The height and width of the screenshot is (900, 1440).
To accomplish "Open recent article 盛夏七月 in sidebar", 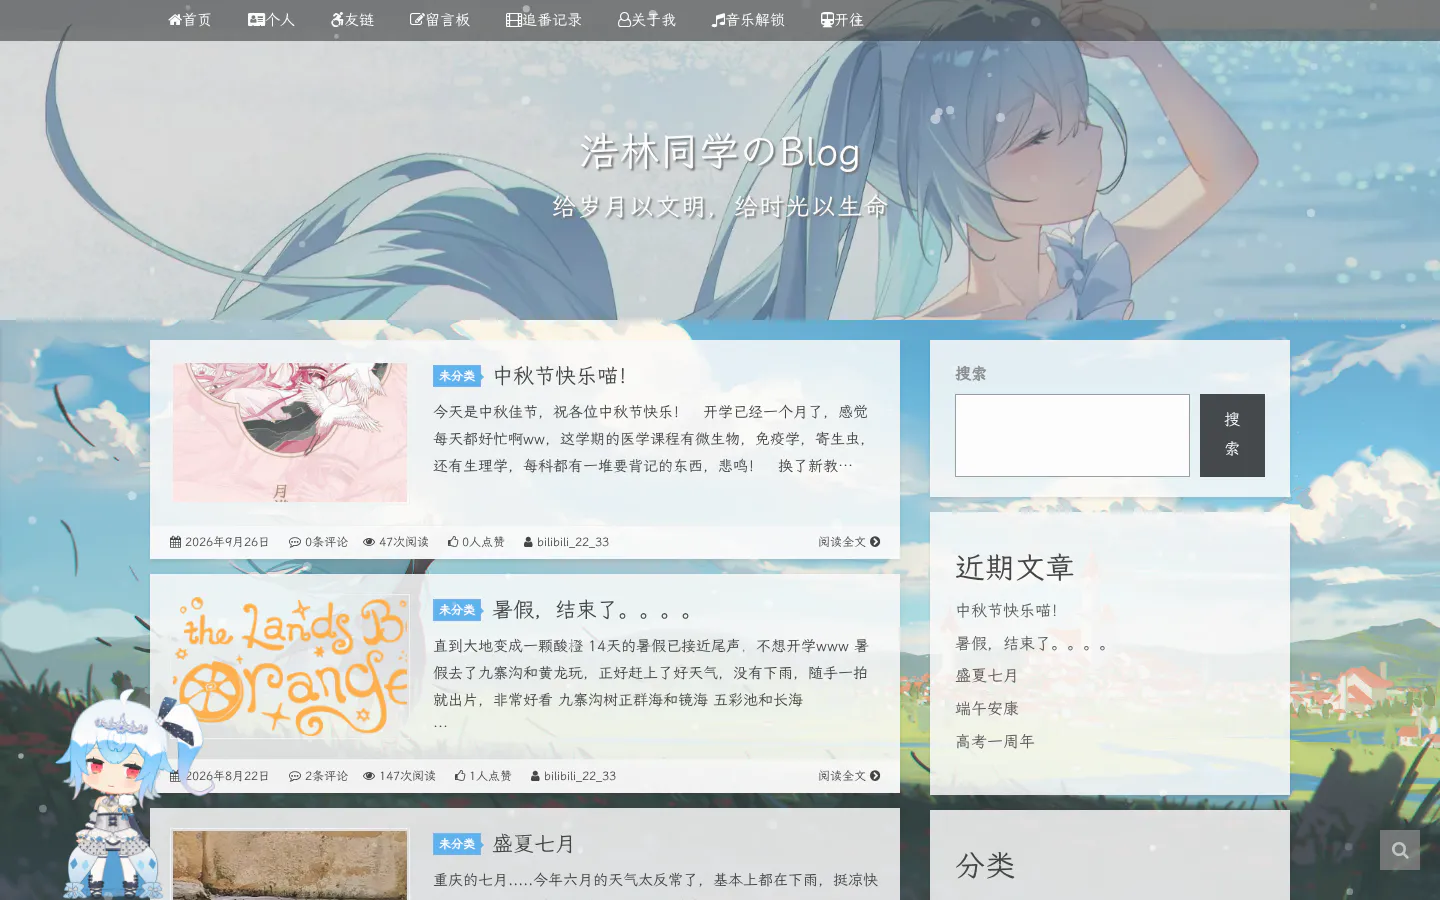I will pyautogui.click(x=987, y=676).
